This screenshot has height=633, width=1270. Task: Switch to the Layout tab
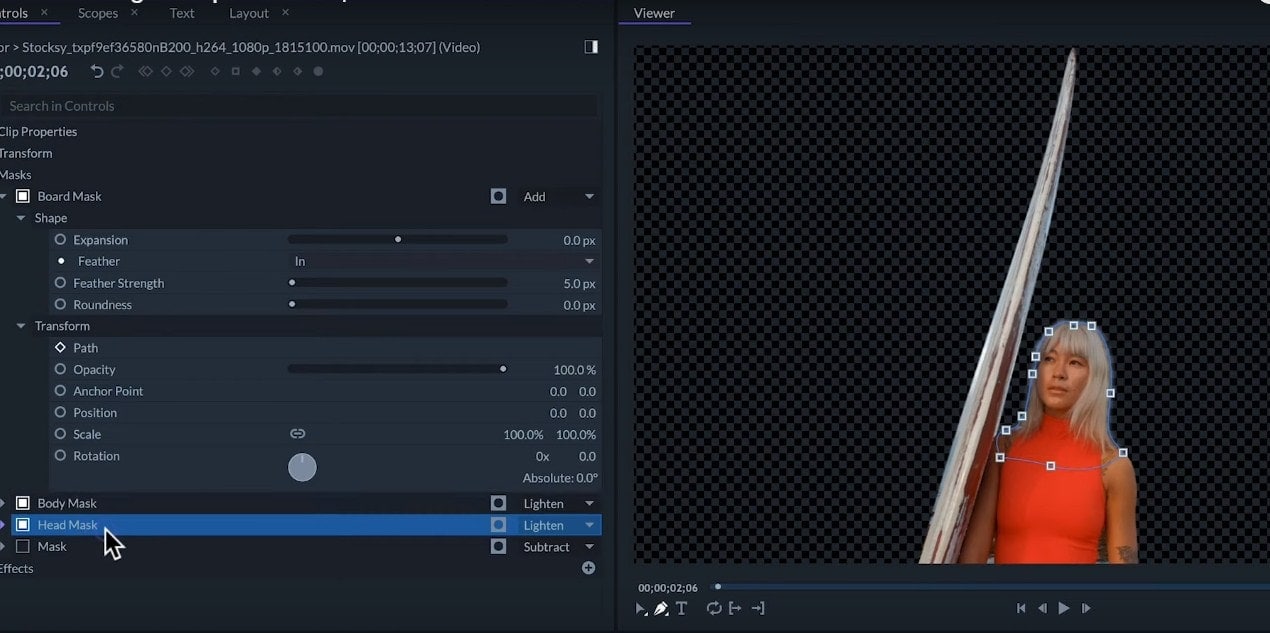[249, 13]
